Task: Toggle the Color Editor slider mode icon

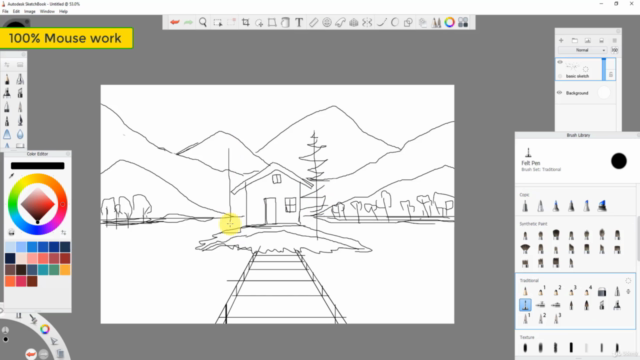Action: point(64,232)
